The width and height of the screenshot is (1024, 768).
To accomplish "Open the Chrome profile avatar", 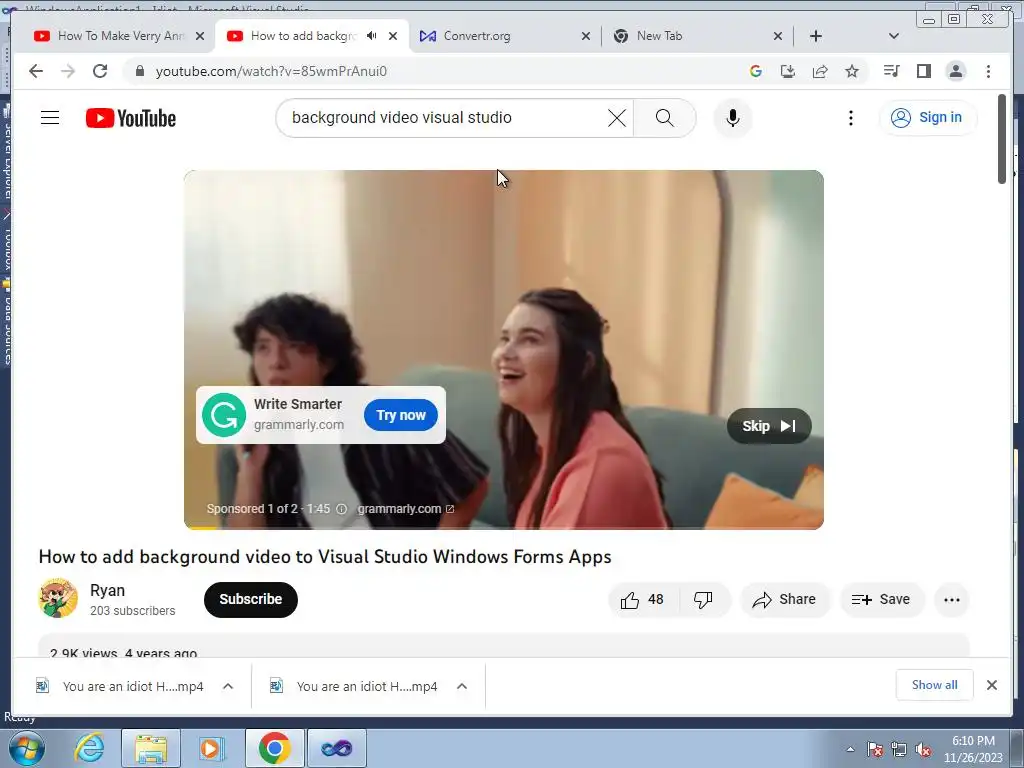I will pos(955,71).
